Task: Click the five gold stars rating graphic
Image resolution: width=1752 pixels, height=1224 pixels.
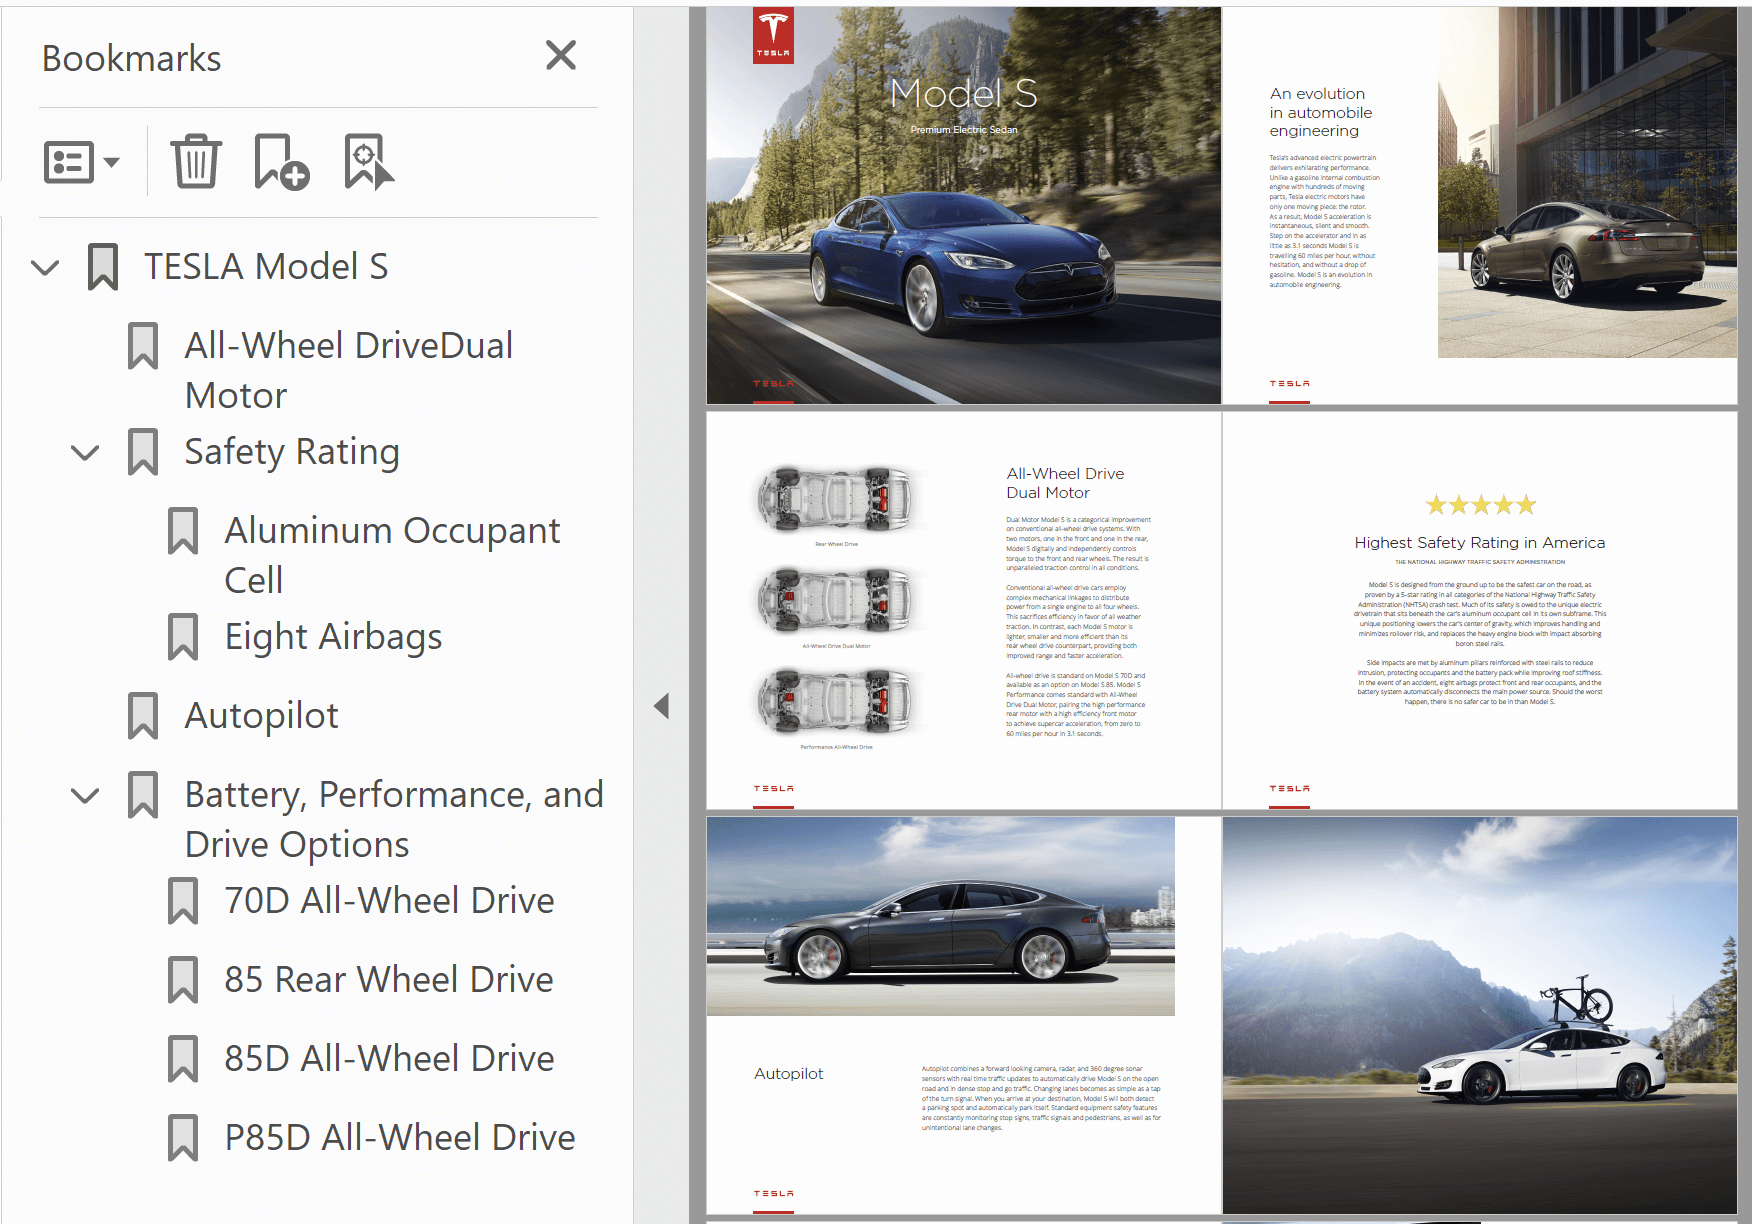Action: [x=1480, y=505]
